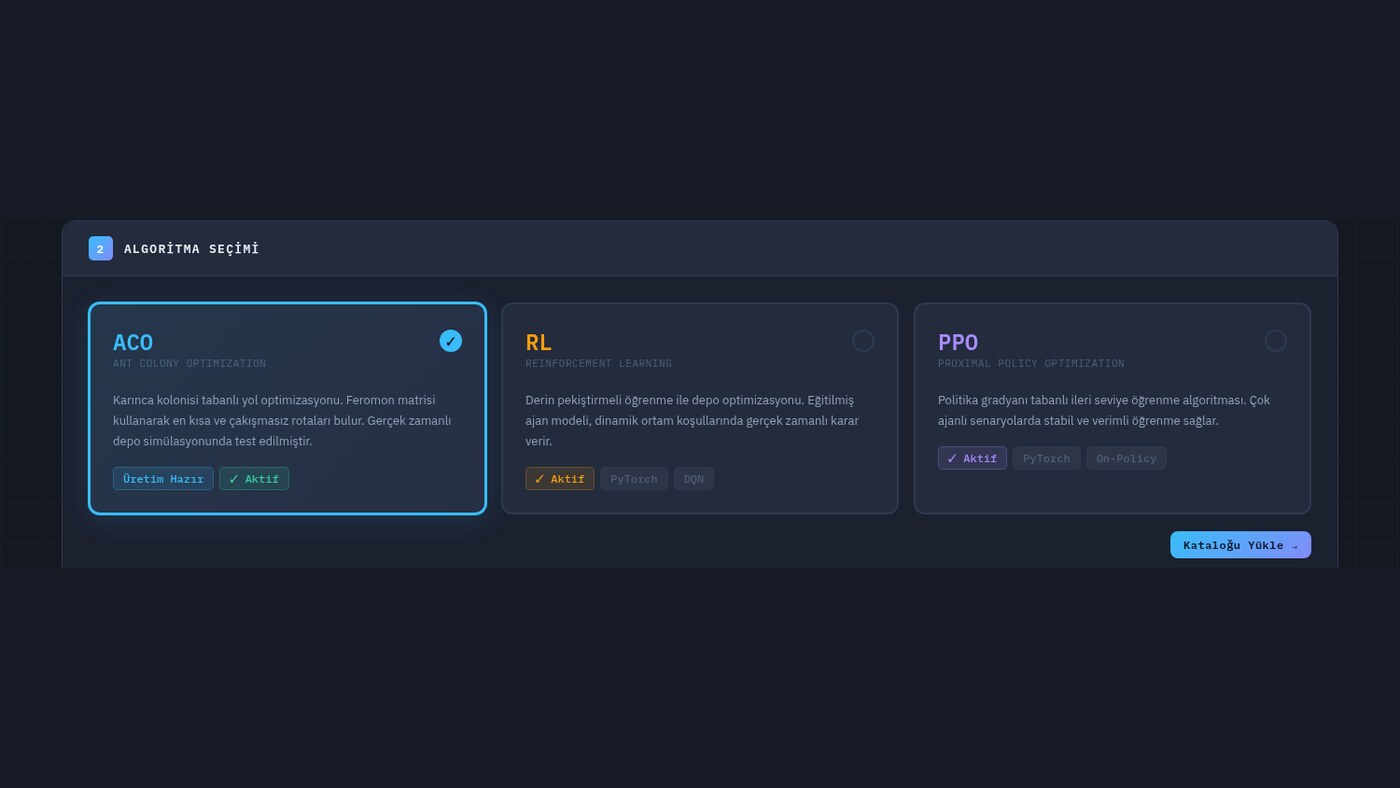Viewport: 1400px width, 788px height.
Task: Click the orange Aktif tag on RL
Action: (x=560, y=479)
